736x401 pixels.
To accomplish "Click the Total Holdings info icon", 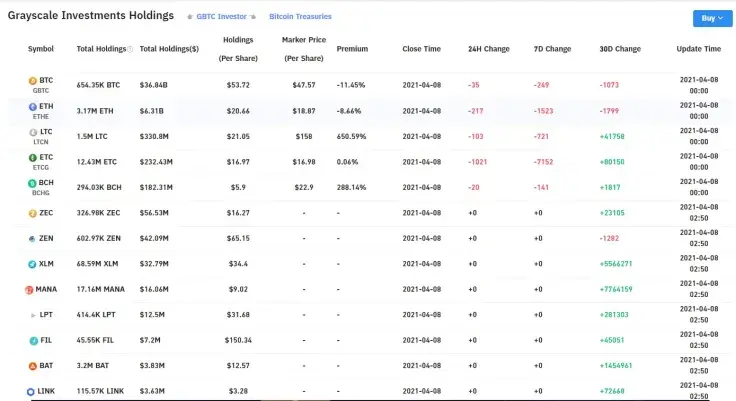I will click(x=130, y=49).
